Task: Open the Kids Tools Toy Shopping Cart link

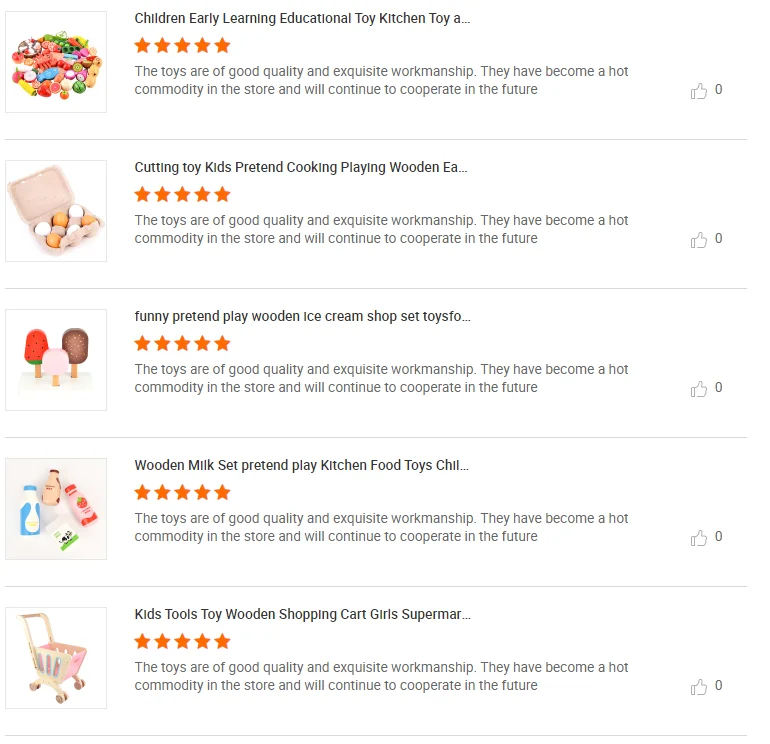Action: [302, 614]
